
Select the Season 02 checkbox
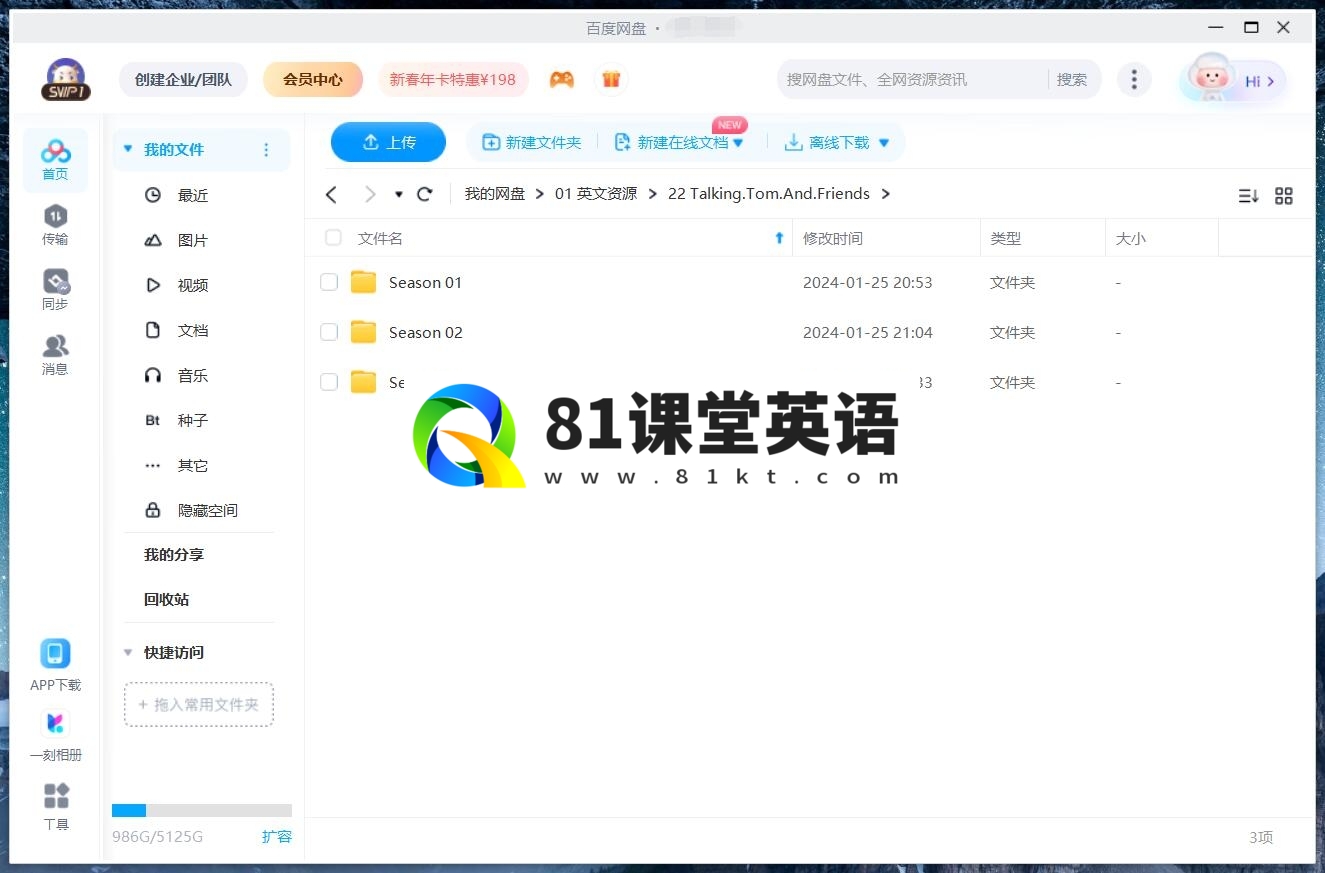coord(329,332)
